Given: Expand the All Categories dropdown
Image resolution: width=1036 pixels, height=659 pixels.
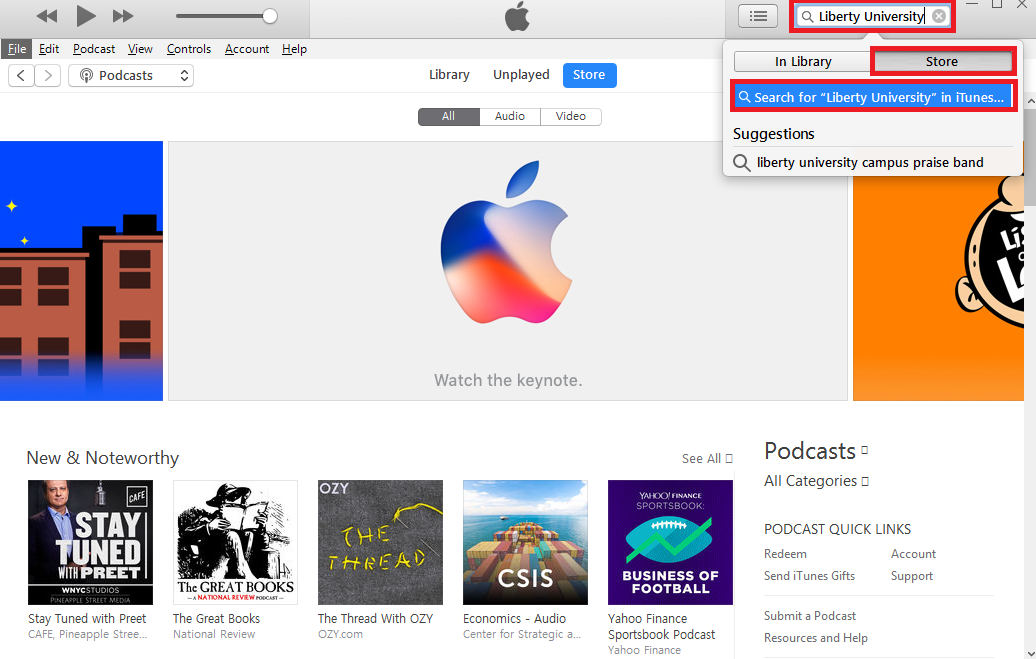Looking at the screenshot, I should [816, 481].
